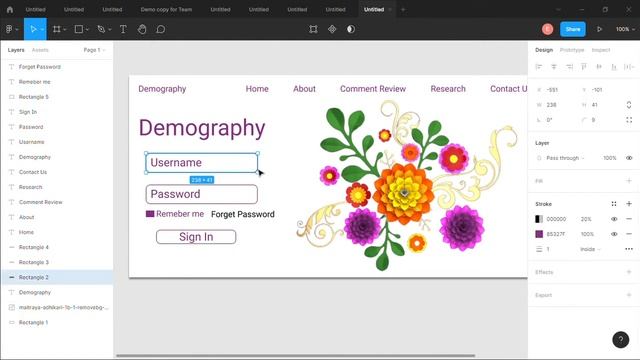Open the Figma home icon

pyautogui.click(x=10, y=9)
